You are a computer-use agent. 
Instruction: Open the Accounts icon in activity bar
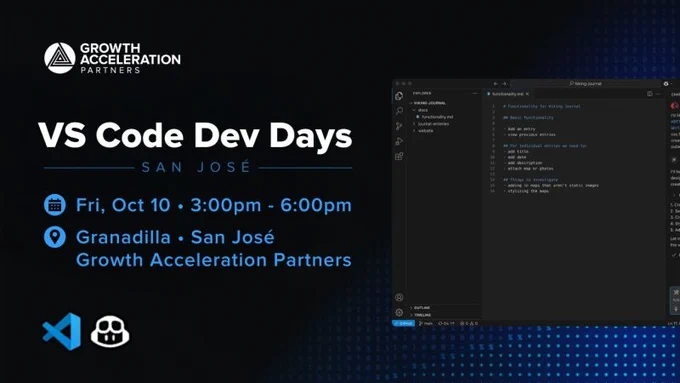[399, 297]
